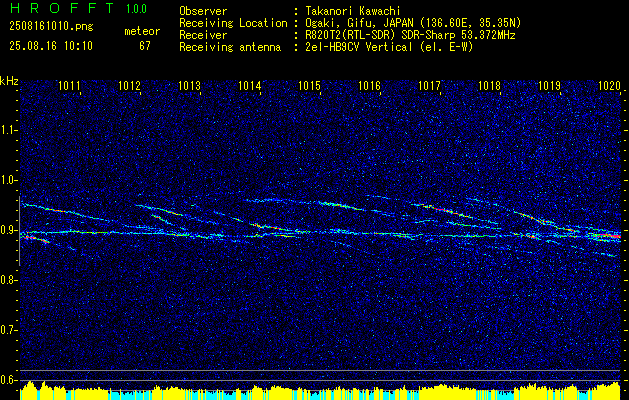Click the receiving location Ogaki, Gifu, JAPAN
The image size is (629, 400).
click(414, 23)
